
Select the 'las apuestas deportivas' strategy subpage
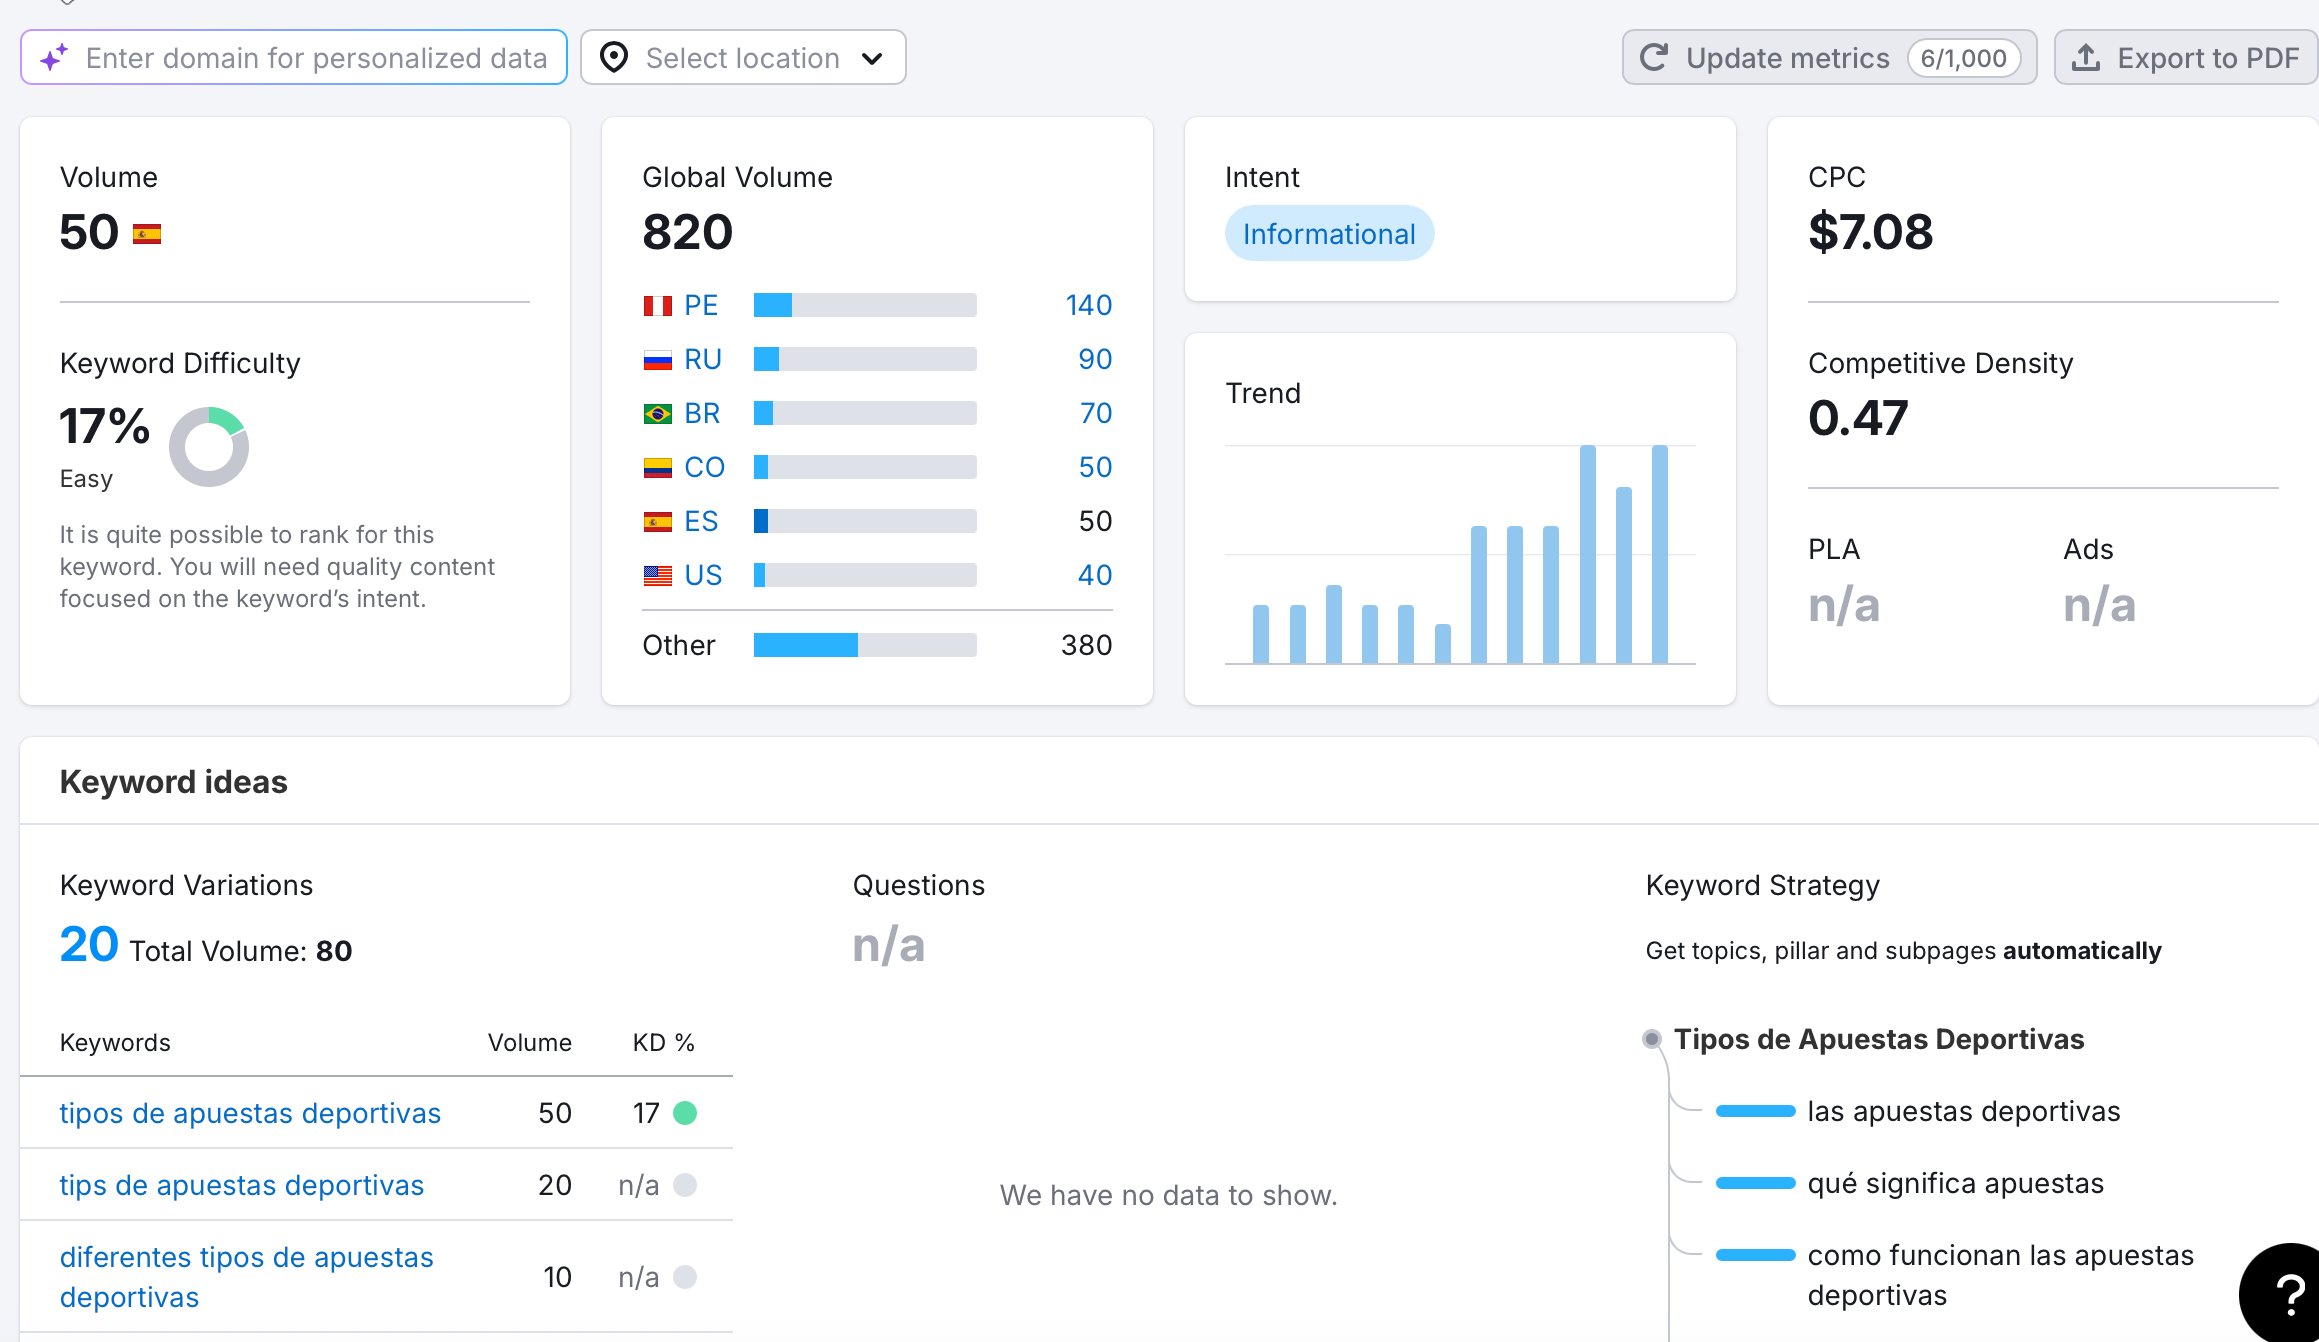(1963, 1111)
